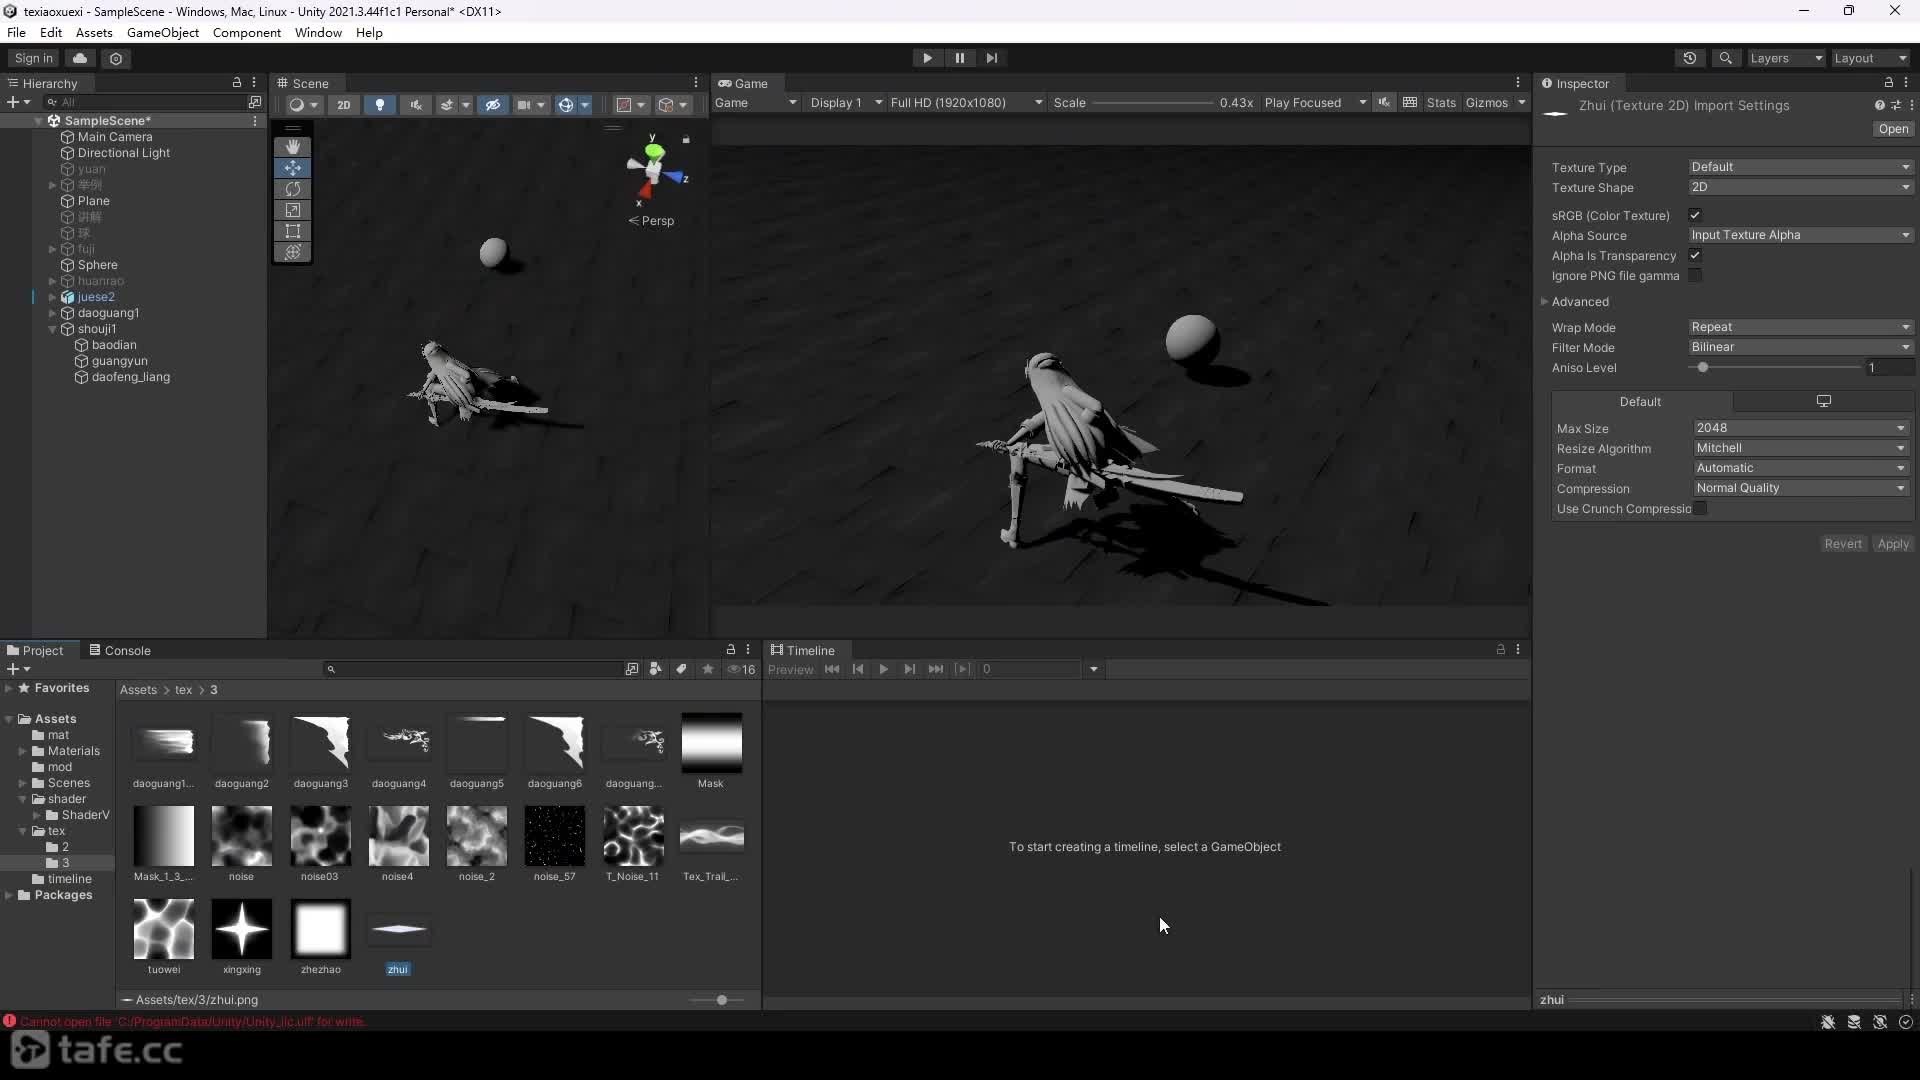Toggle scene lighting lightbulb icon
The width and height of the screenshot is (1920, 1080).
379,104
